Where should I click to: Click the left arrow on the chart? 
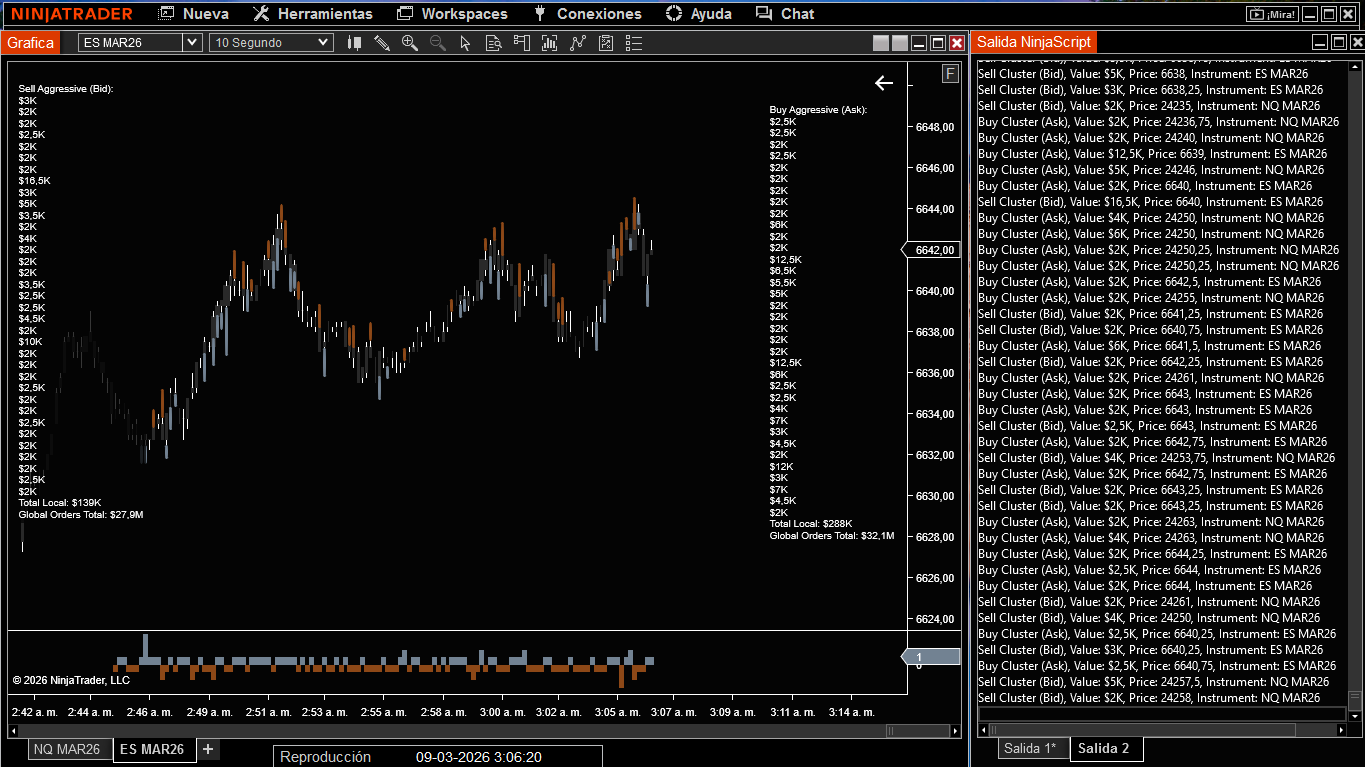point(884,84)
